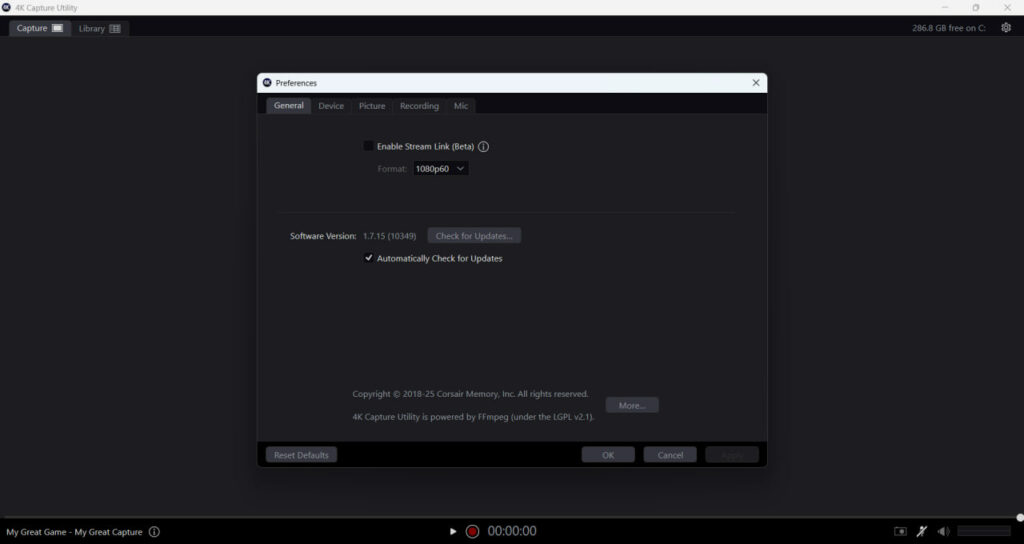
Task: Take a screenshot with the camera icon
Action: pos(901,532)
